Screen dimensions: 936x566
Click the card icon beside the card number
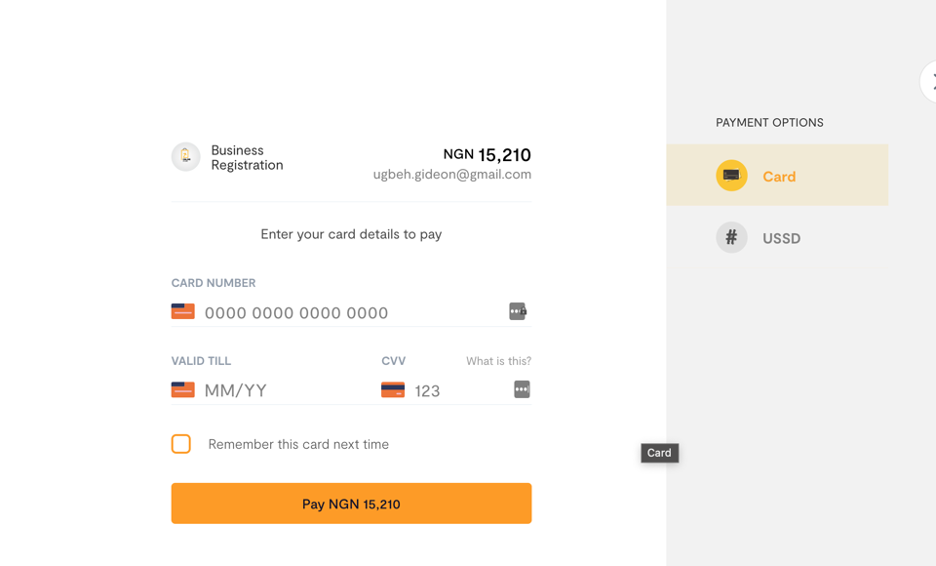coord(183,311)
